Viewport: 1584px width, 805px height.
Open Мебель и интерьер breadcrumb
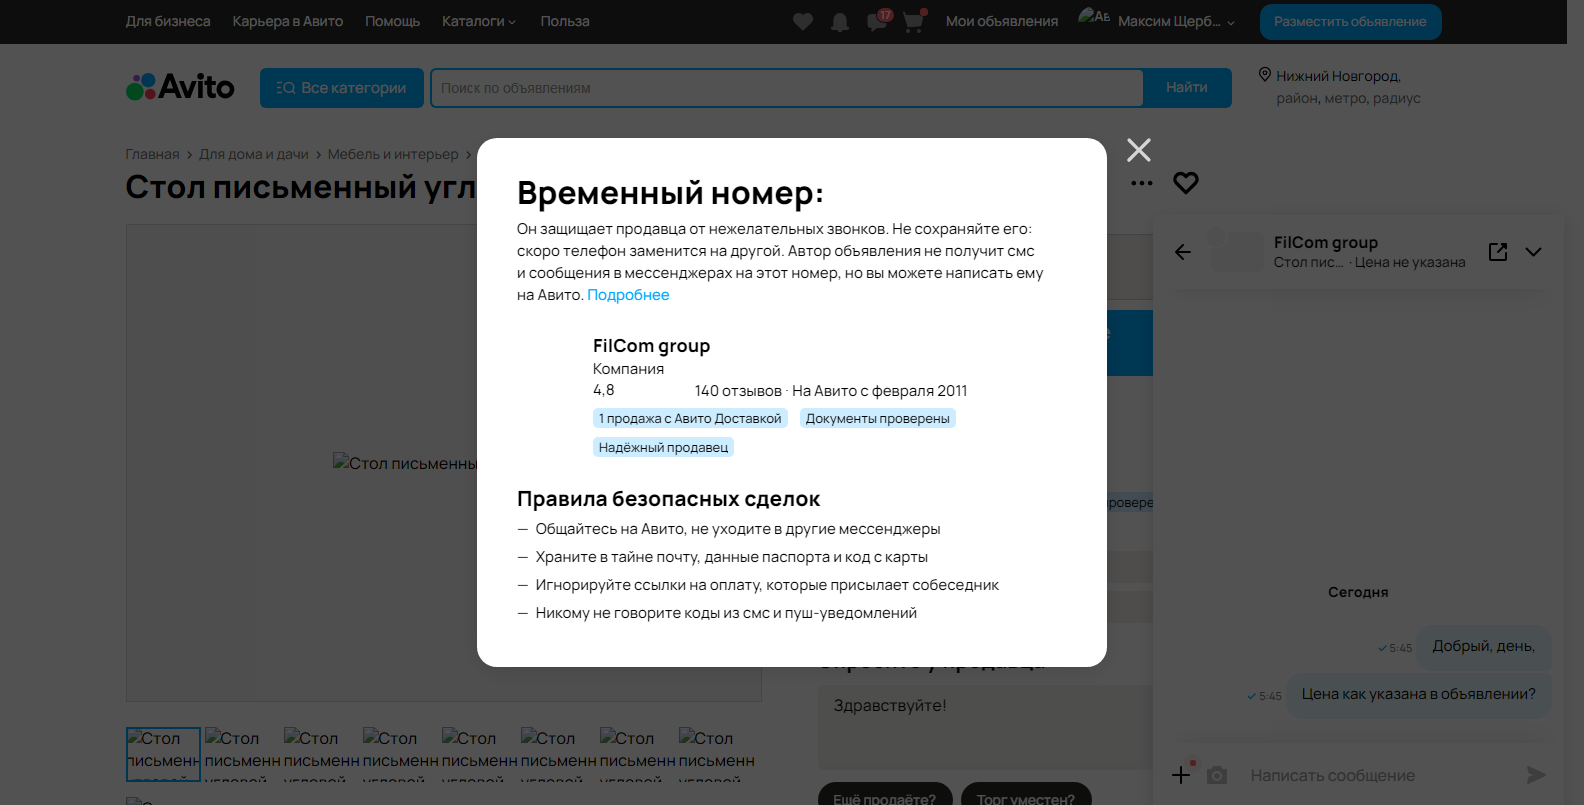point(393,154)
